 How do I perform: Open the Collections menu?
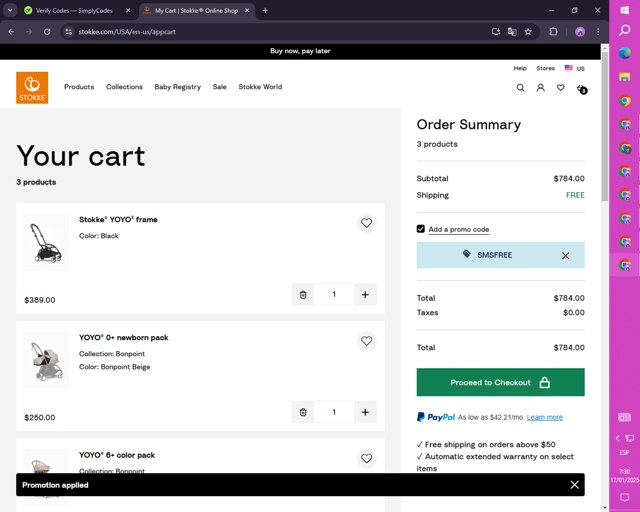coord(124,87)
